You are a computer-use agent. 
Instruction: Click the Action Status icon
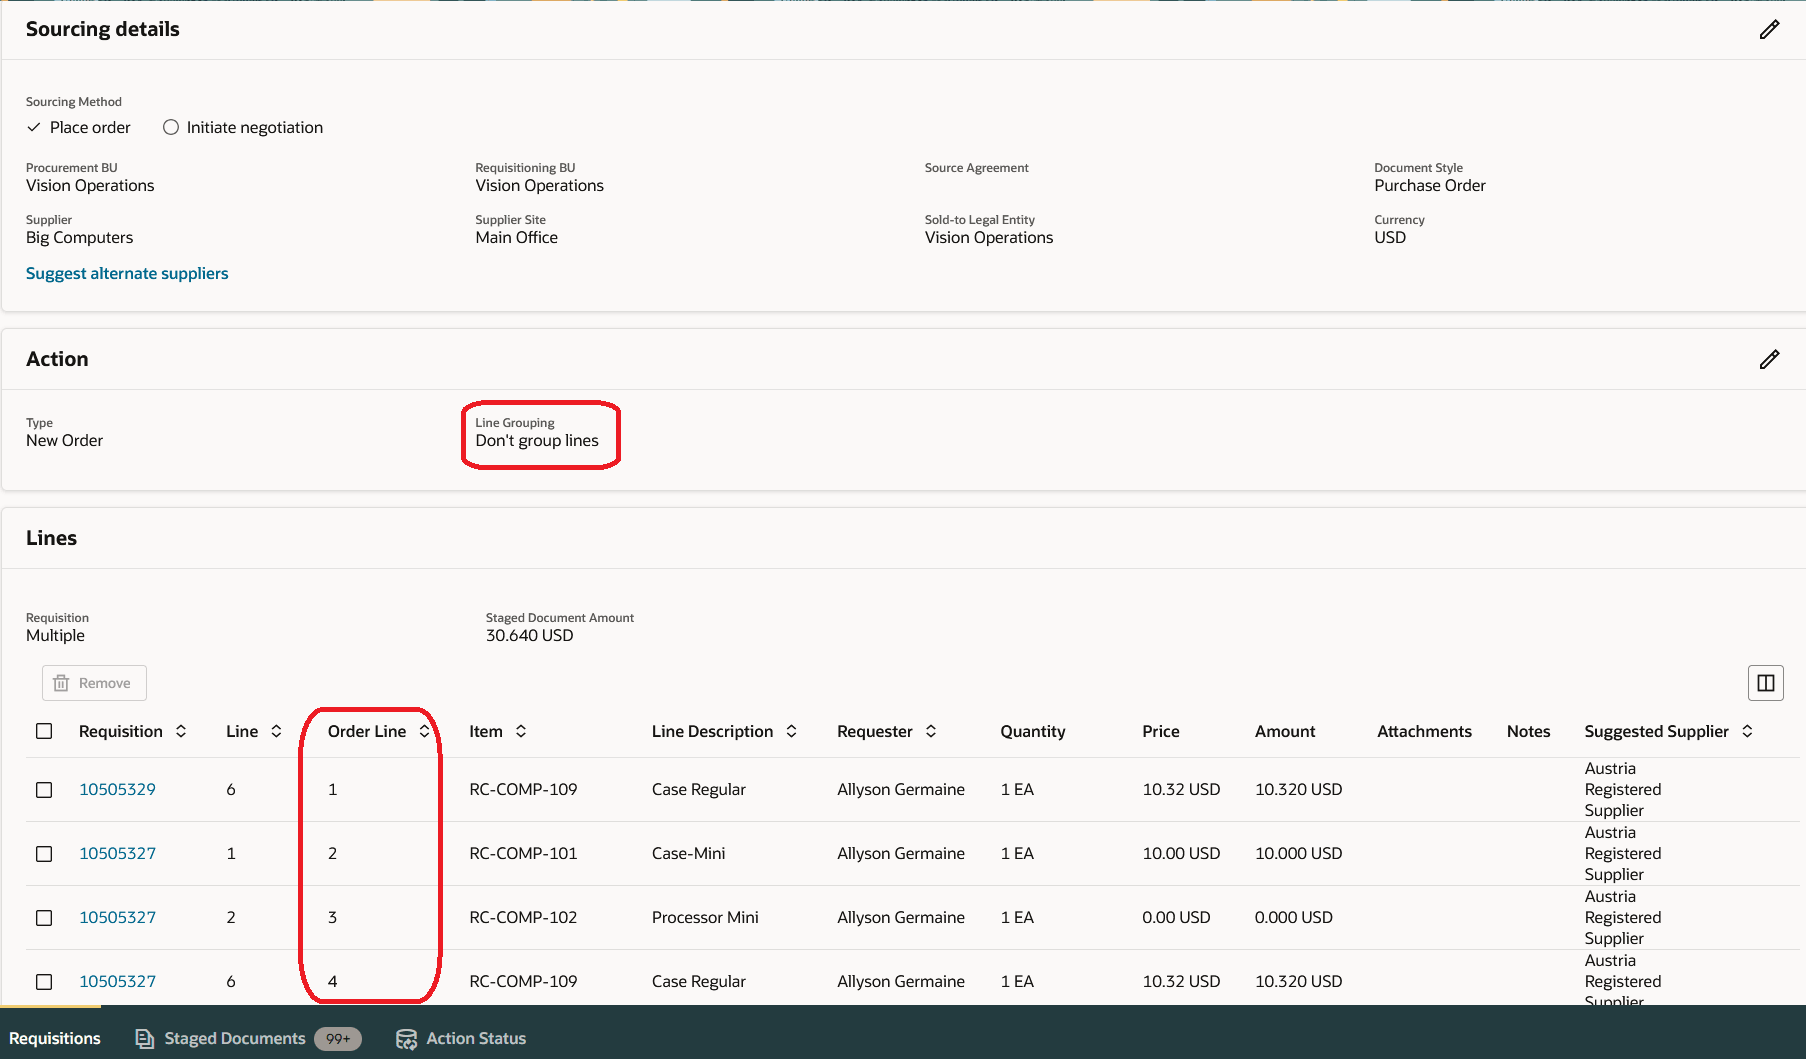click(406, 1039)
